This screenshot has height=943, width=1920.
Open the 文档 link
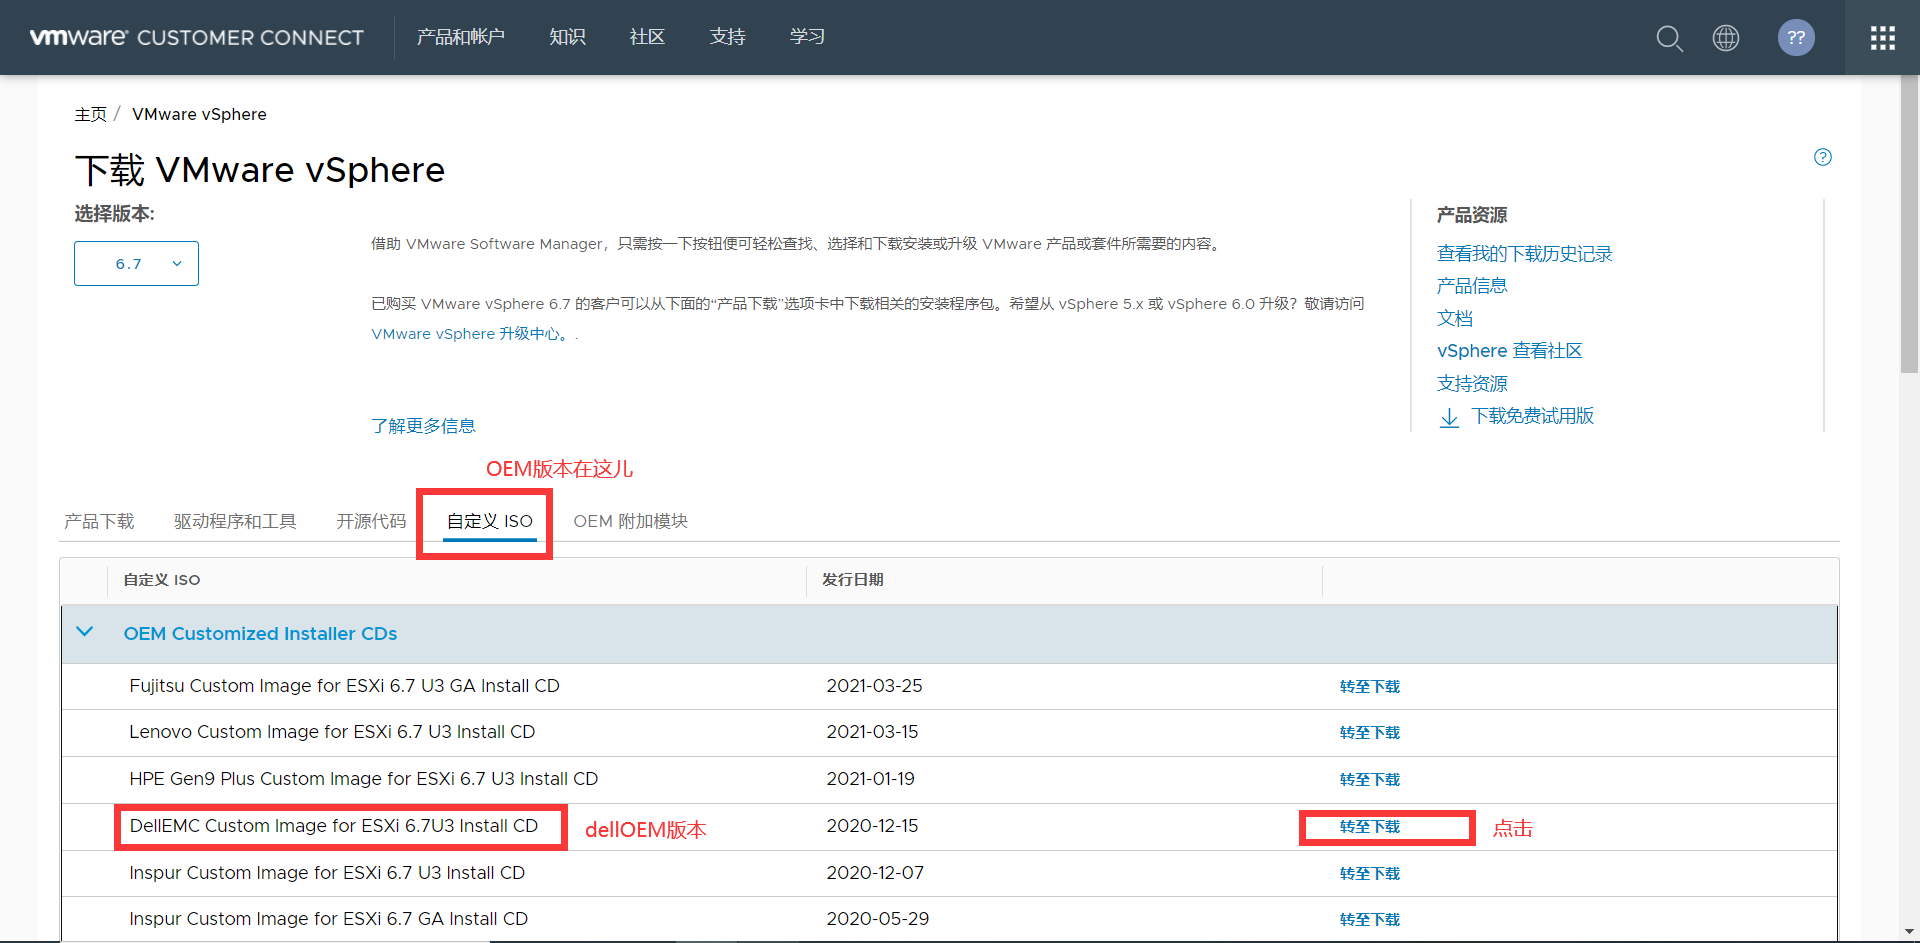coord(1454,319)
